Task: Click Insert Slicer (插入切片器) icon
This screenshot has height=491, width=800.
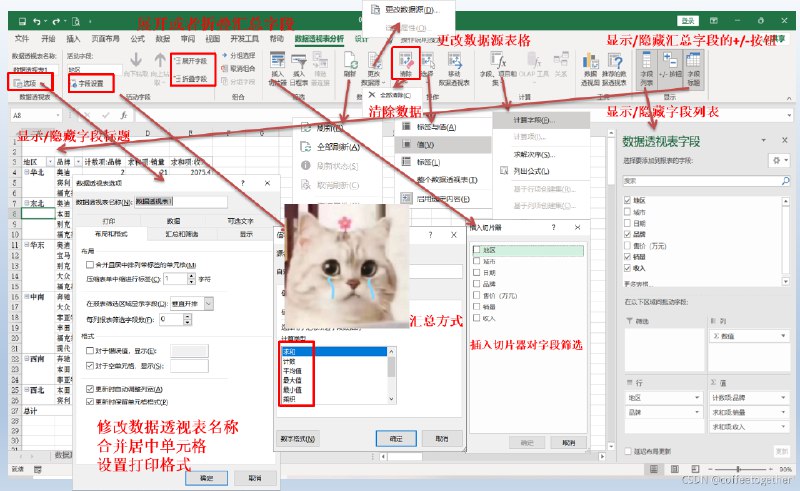Action: tap(278, 61)
